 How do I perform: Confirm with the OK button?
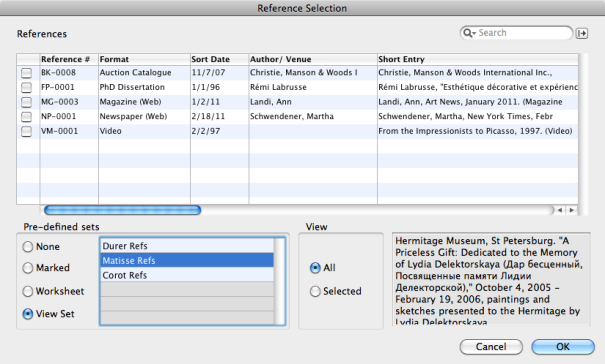pyautogui.click(x=563, y=347)
